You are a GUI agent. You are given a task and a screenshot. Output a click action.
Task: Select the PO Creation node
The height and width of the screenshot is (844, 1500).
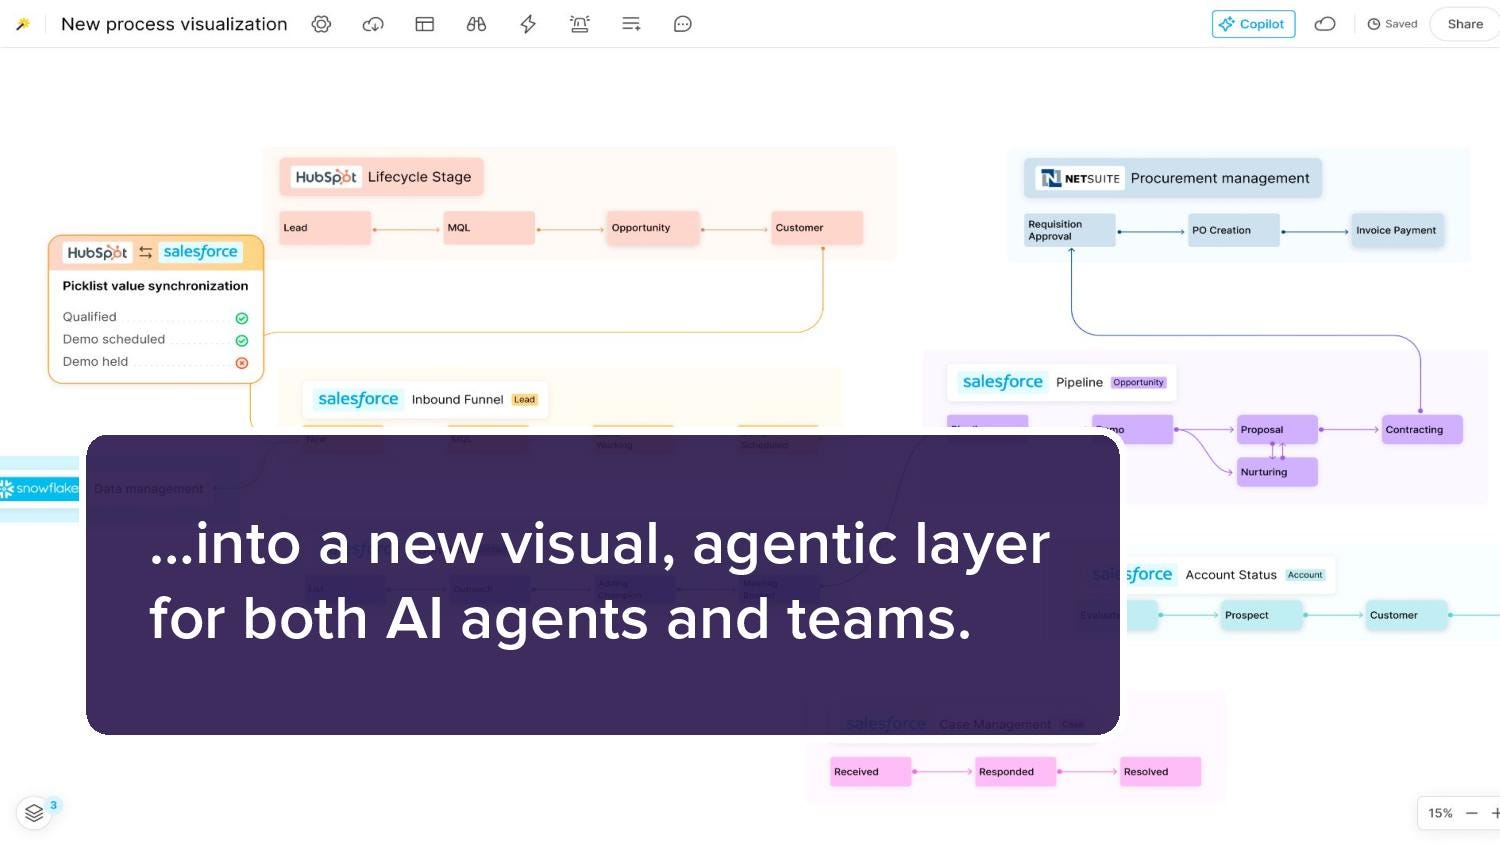point(1234,230)
